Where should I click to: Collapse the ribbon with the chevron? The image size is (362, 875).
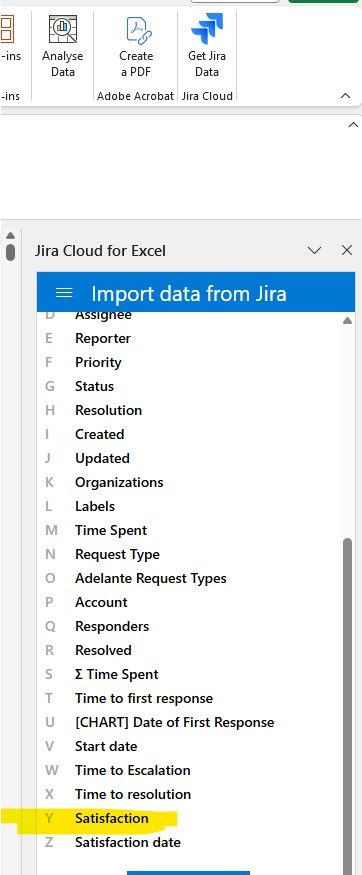click(x=345, y=96)
